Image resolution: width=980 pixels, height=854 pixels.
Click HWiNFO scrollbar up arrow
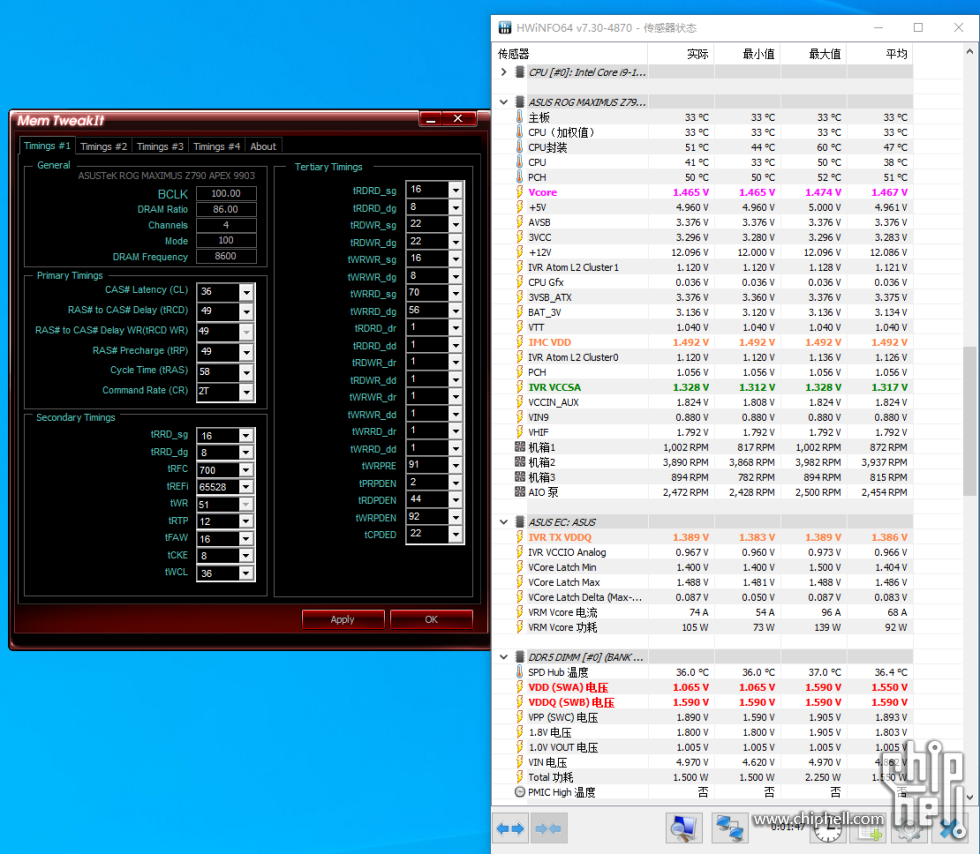click(x=969, y=53)
